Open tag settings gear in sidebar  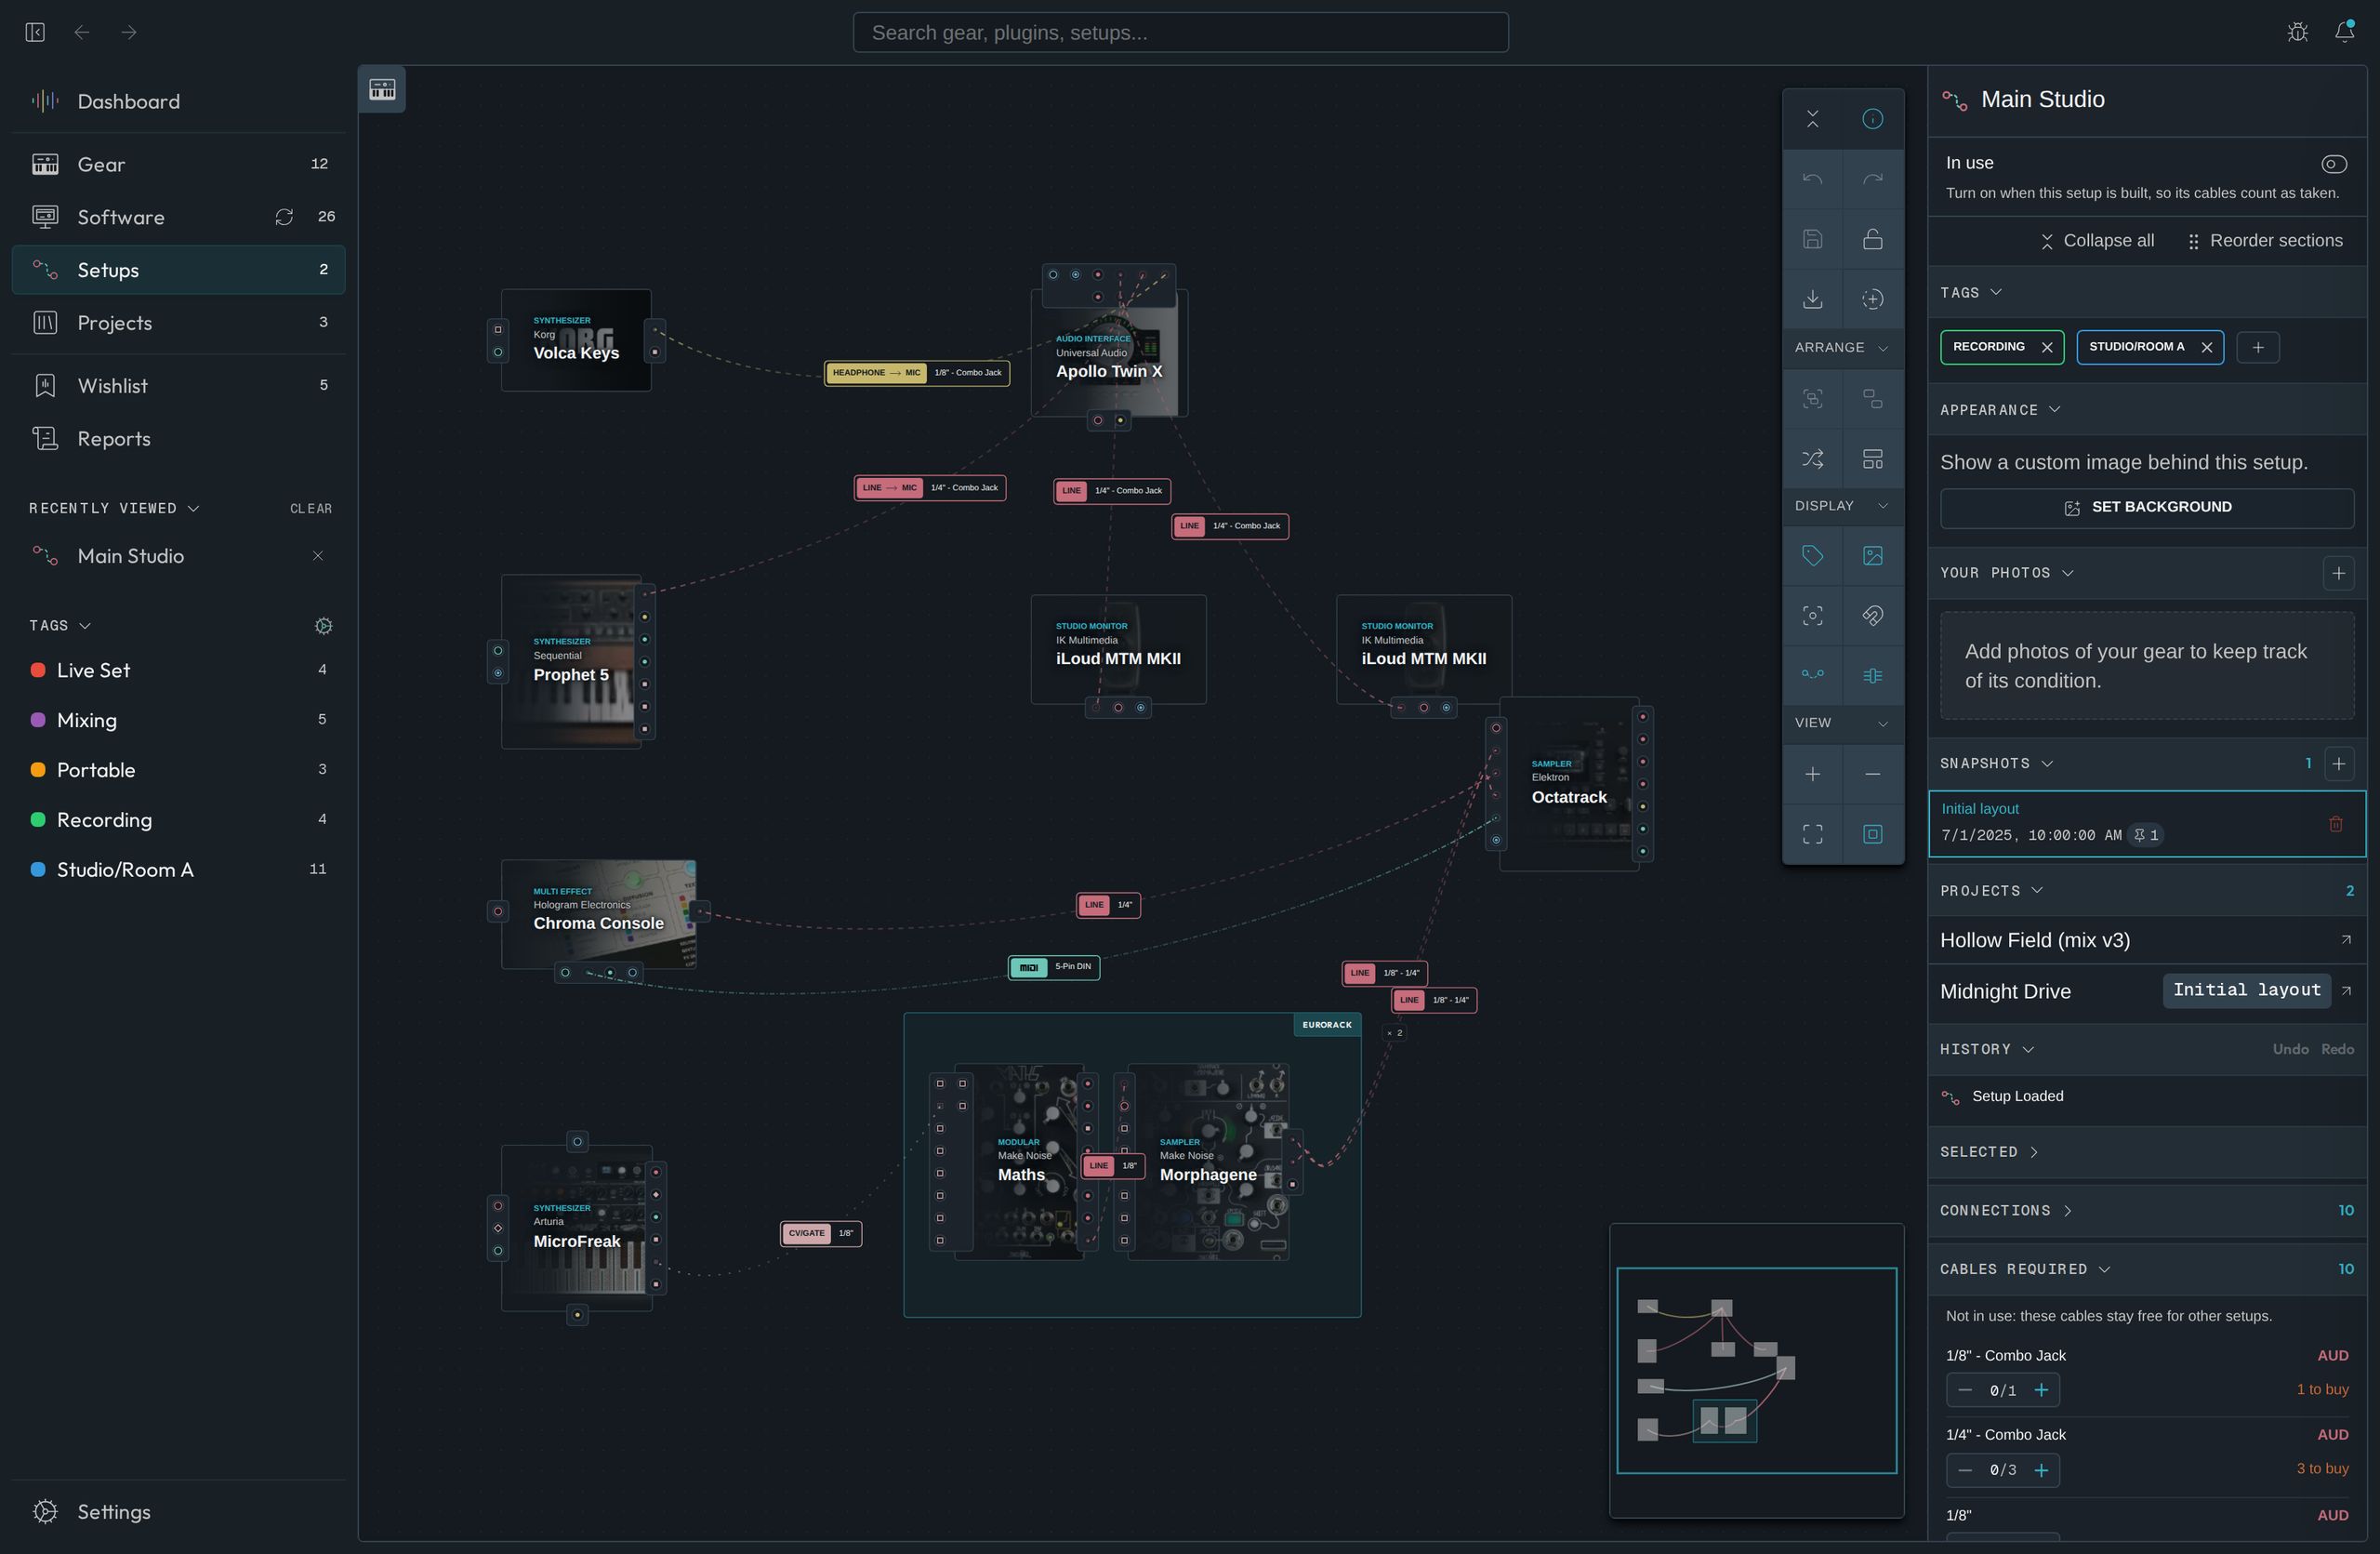pos(323,626)
